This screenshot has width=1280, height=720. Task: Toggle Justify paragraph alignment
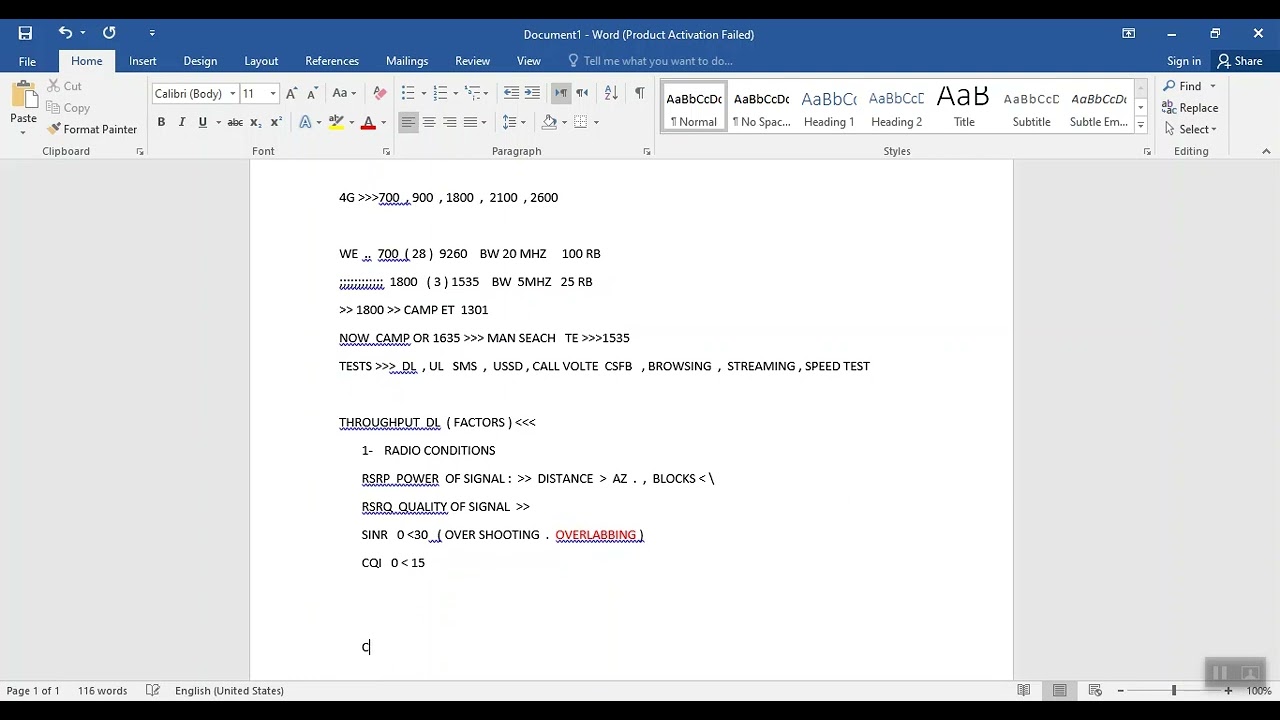471,122
